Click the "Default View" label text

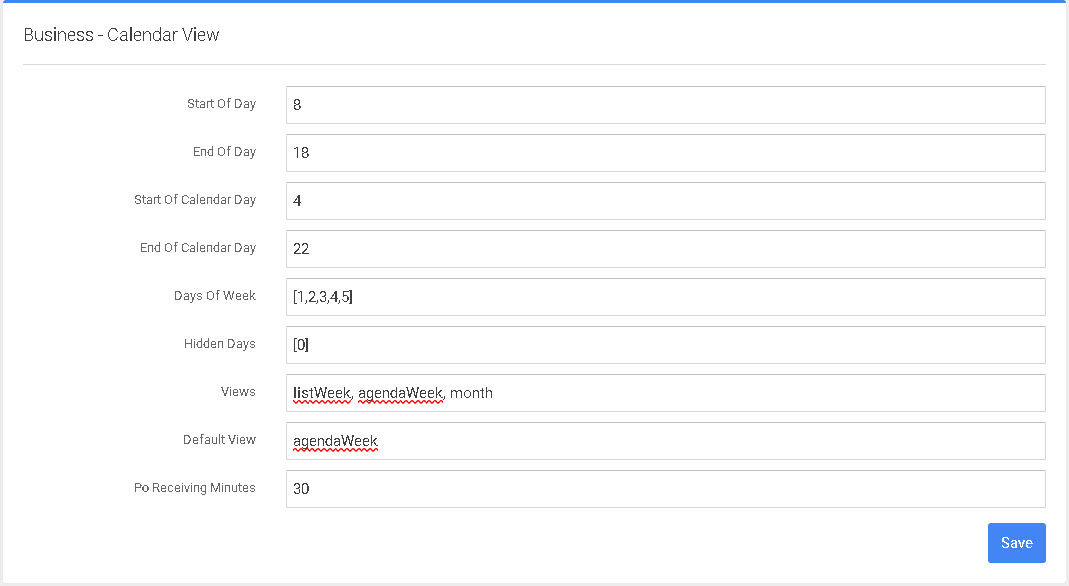pyautogui.click(x=219, y=440)
